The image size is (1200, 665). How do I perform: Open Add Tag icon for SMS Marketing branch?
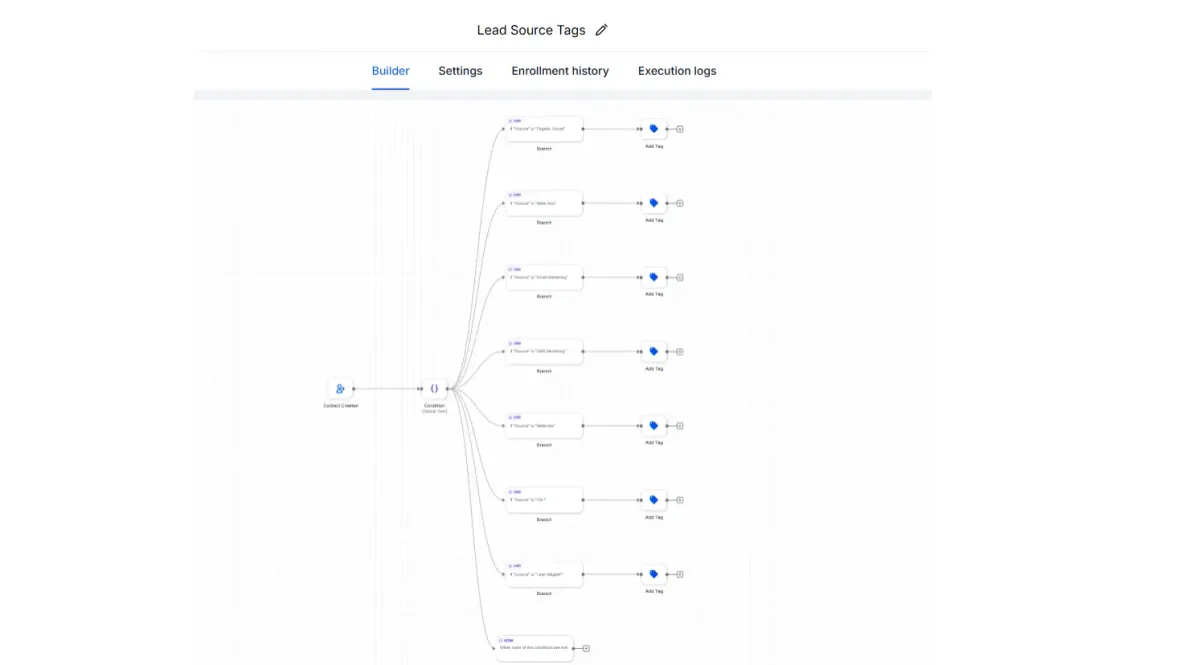(x=654, y=351)
